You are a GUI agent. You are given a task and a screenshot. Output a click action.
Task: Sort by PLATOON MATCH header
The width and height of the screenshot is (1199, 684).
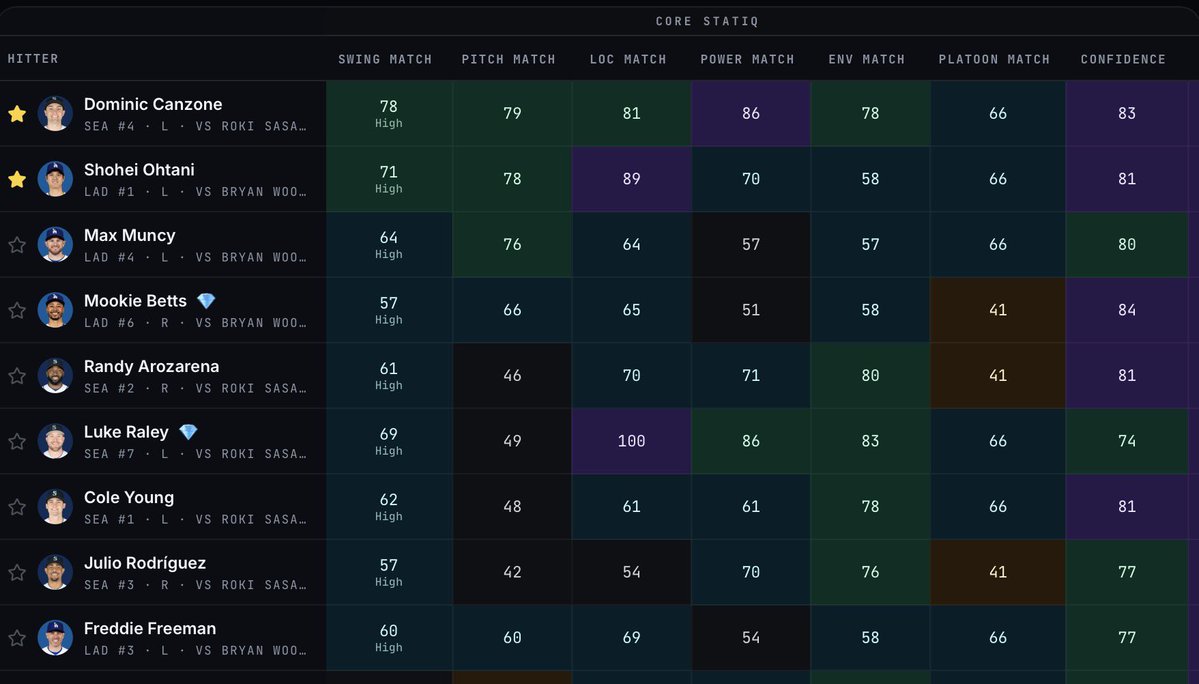pyautogui.click(x=994, y=59)
